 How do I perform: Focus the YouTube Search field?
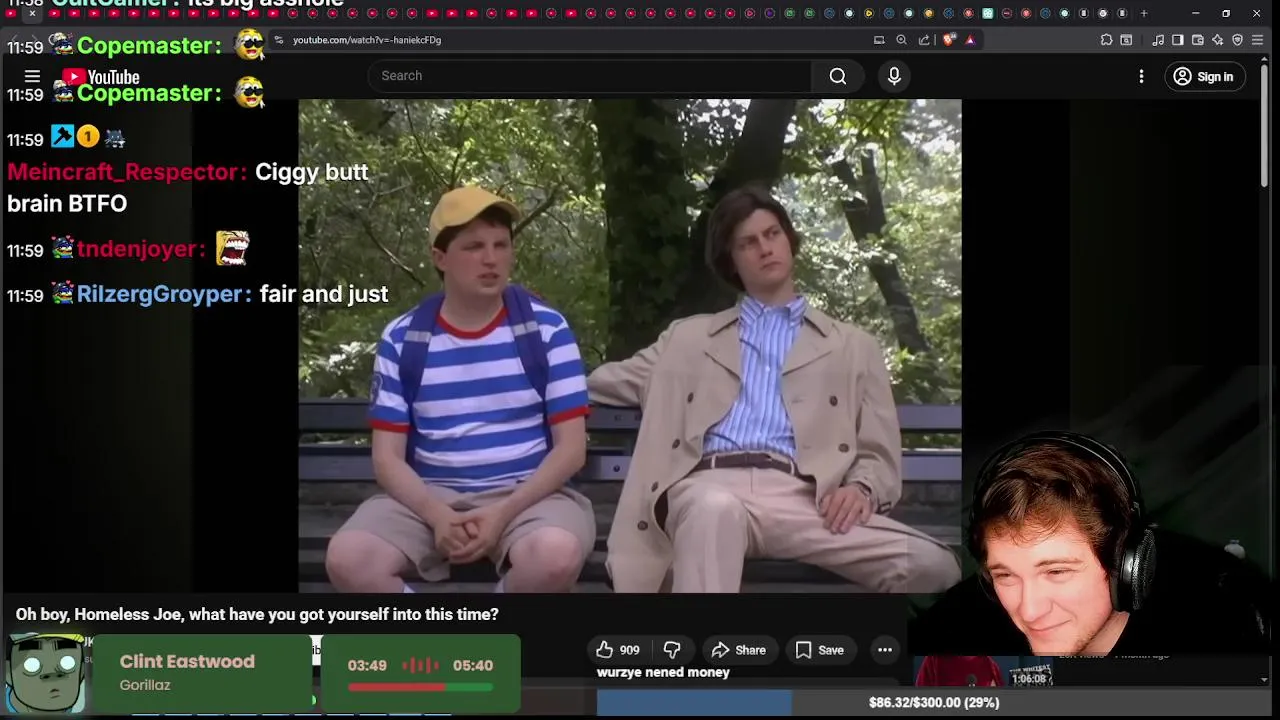pyautogui.click(x=590, y=76)
